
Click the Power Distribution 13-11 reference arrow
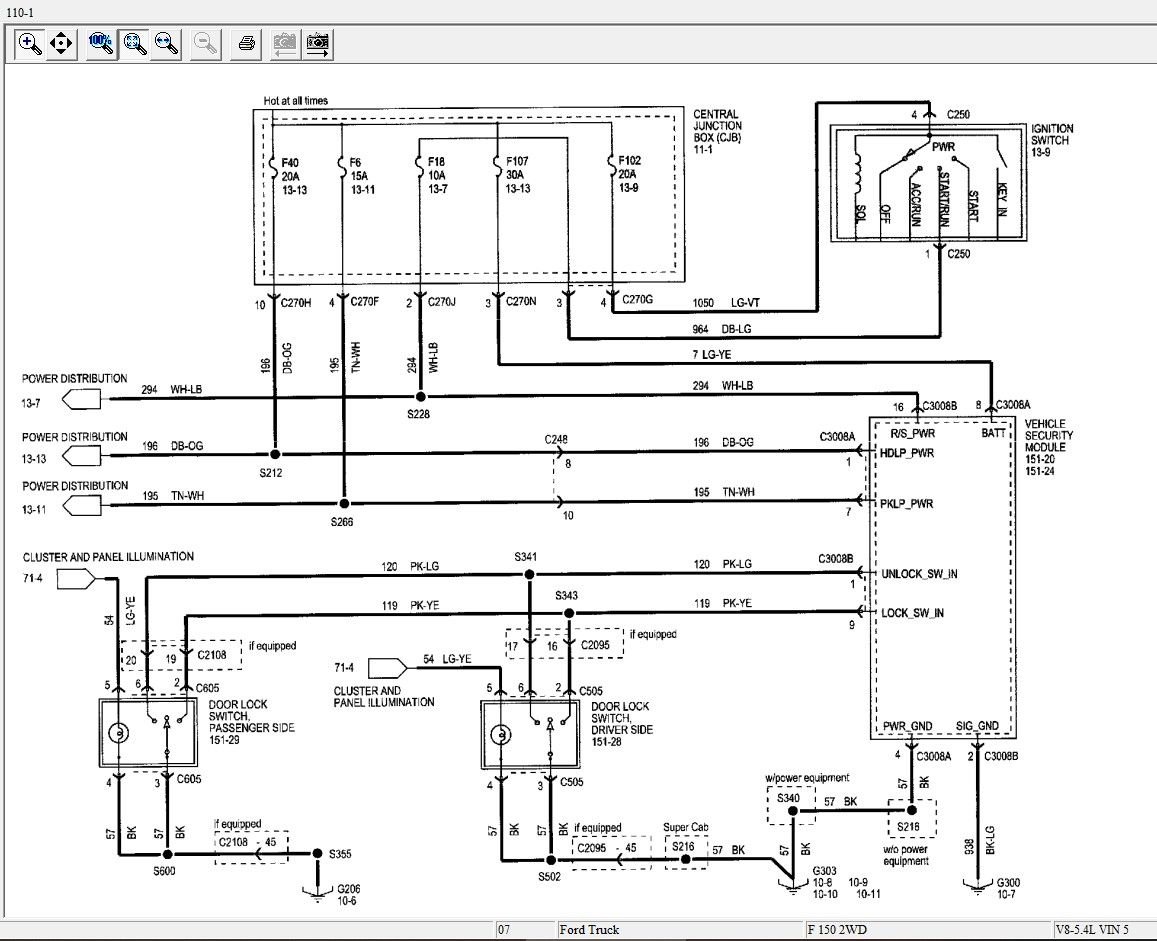(83, 507)
